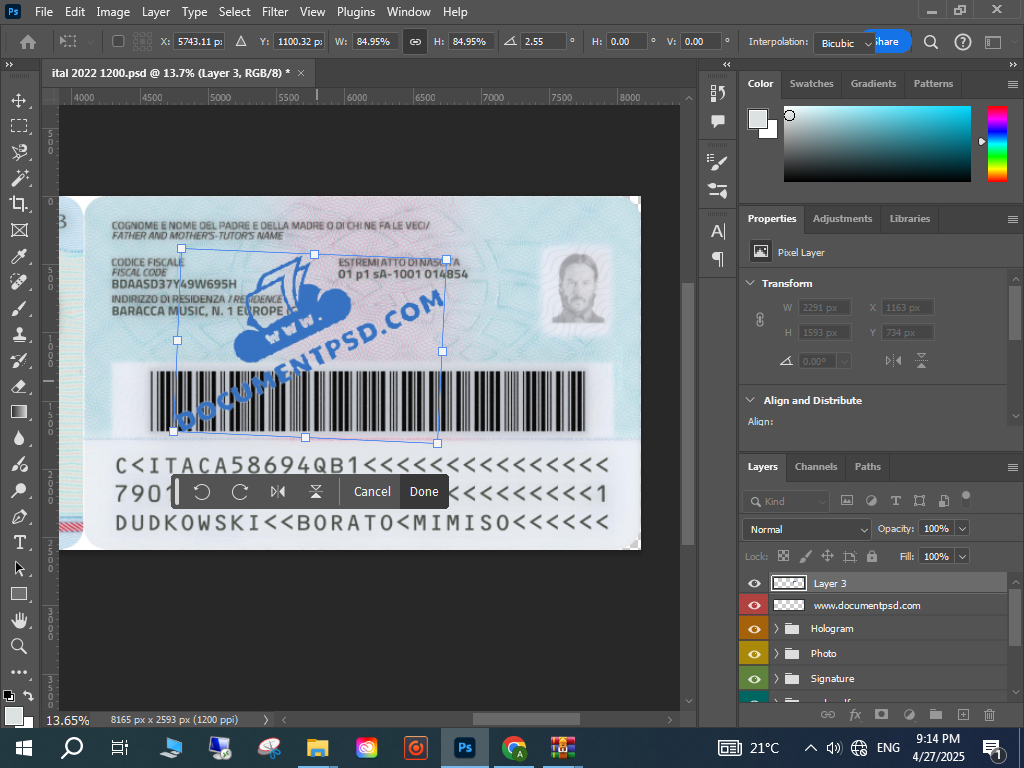Screen dimensions: 1024x768
Task: Open the Filter menu
Action: (x=275, y=12)
